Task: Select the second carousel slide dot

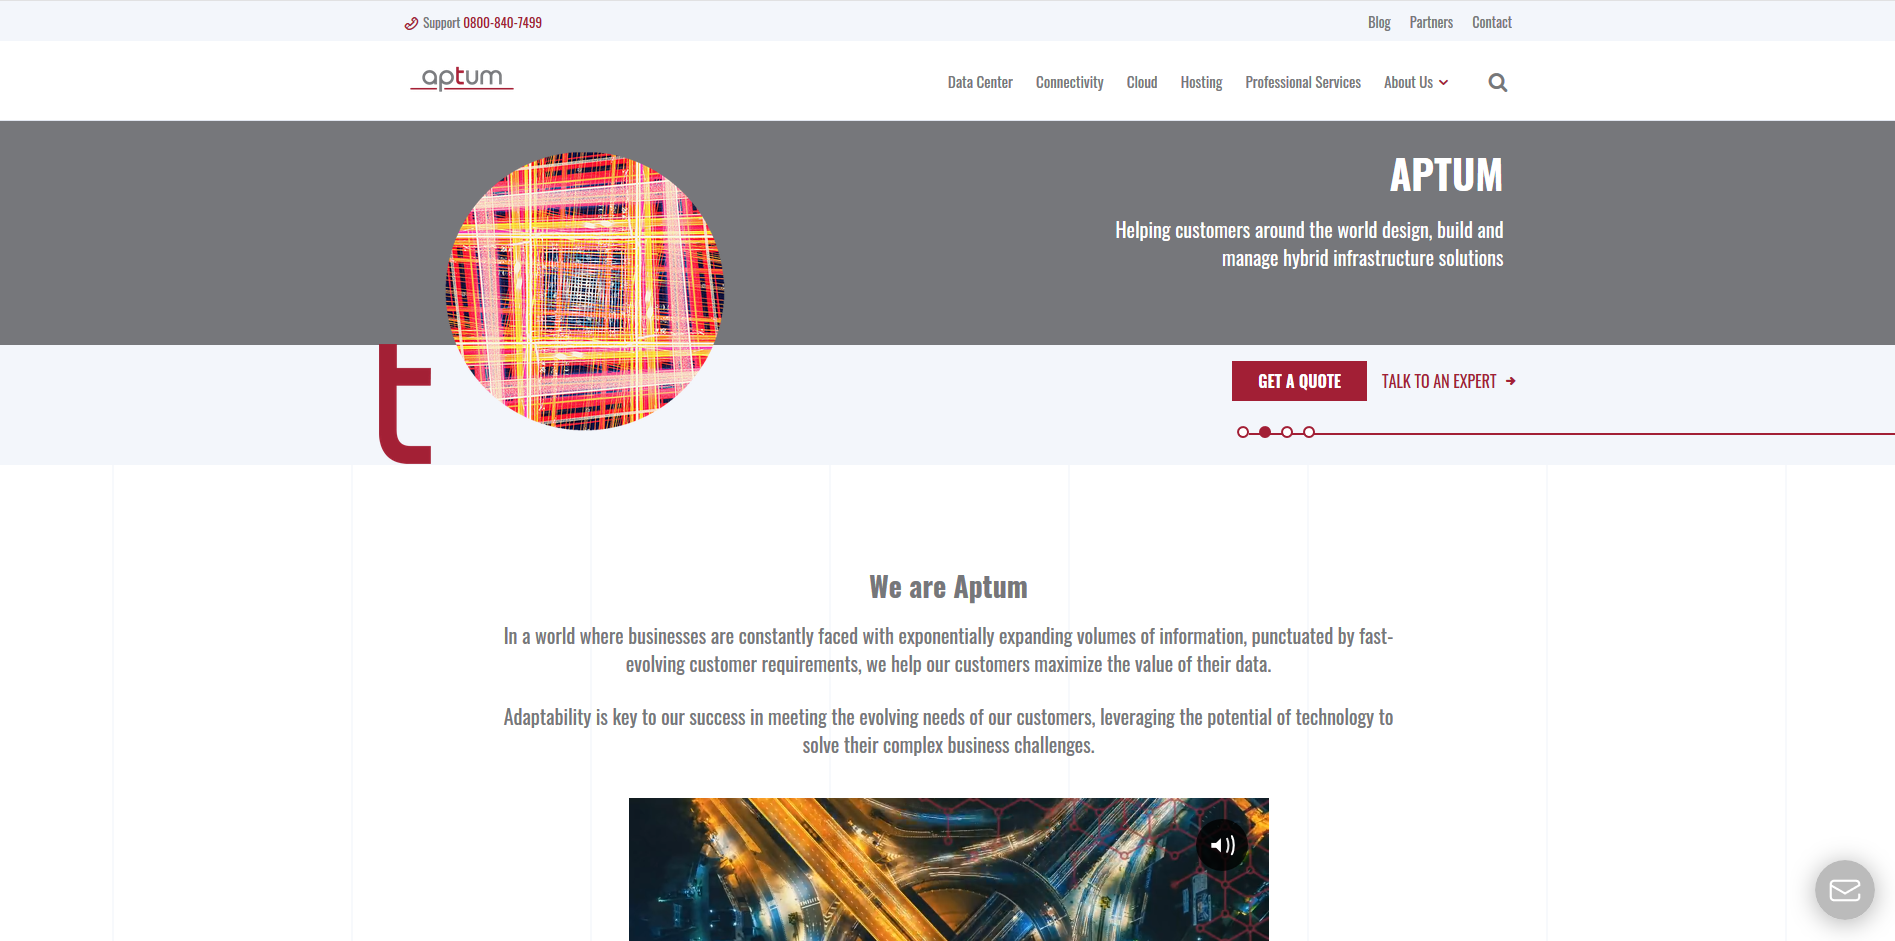Action: (1265, 432)
